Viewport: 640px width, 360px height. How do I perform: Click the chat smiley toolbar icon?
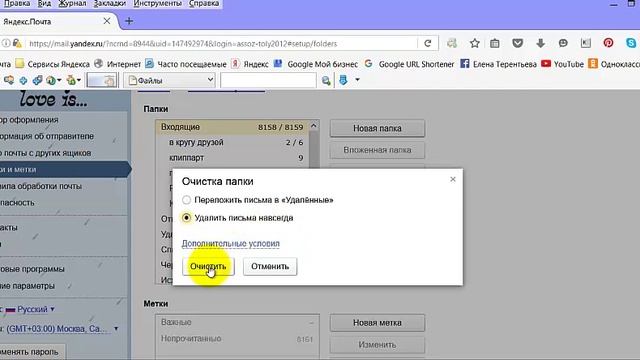tap(563, 43)
